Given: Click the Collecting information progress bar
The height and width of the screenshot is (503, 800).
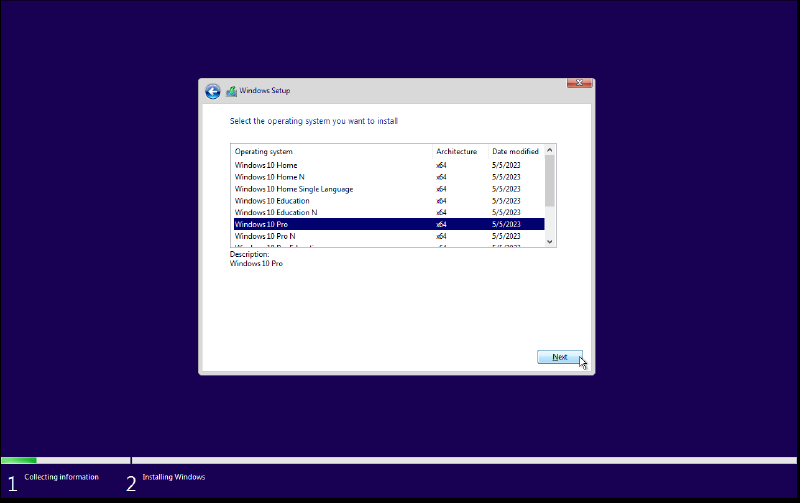Looking at the screenshot, I should point(66,460).
